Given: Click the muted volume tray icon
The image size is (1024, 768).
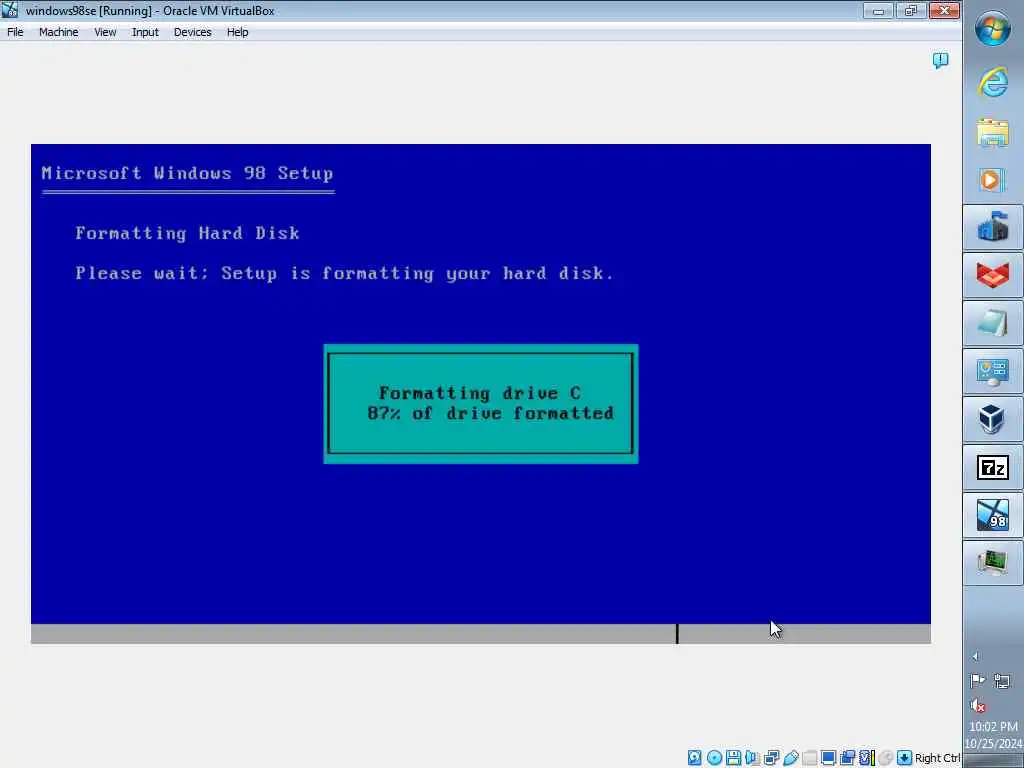Looking at the screenshot, I should click(978, 705).
